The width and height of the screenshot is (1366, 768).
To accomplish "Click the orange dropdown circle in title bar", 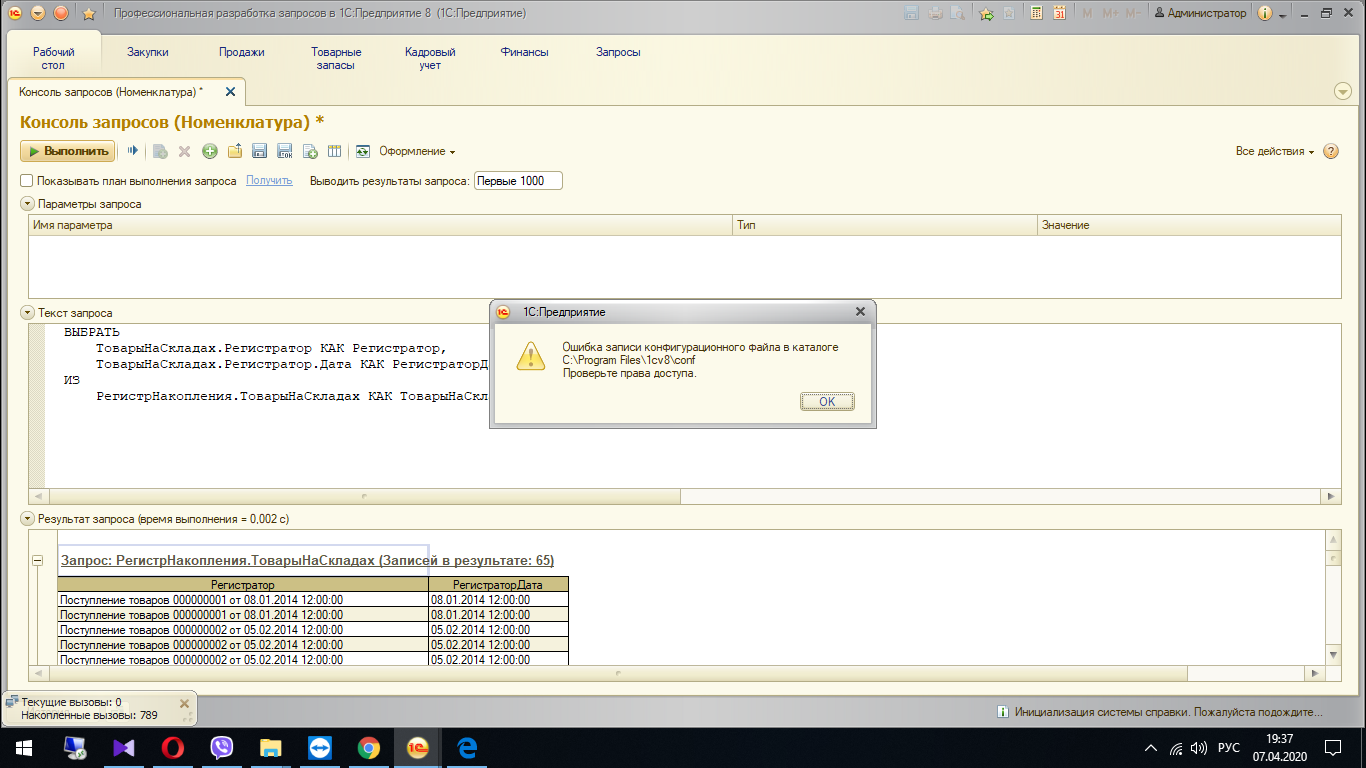I will click(38, 13).
